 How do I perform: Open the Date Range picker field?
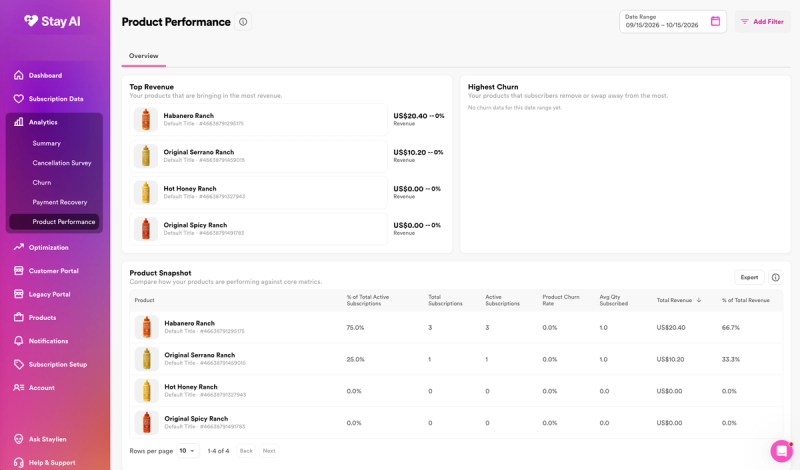[x=672, y=21]
